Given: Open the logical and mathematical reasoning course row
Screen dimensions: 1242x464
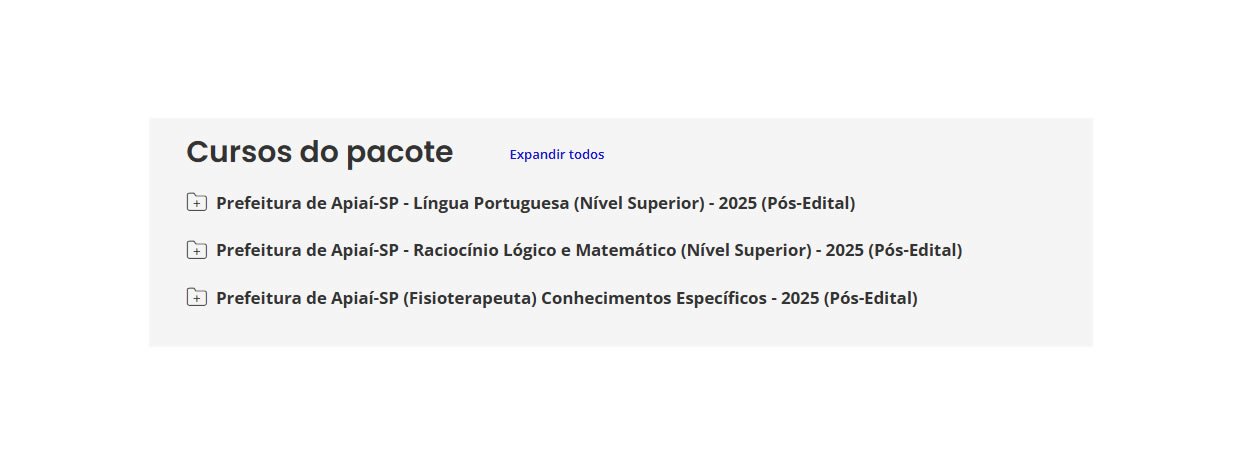Looking at the screenshot, I should pyautogui.click(x=588, y=250).
